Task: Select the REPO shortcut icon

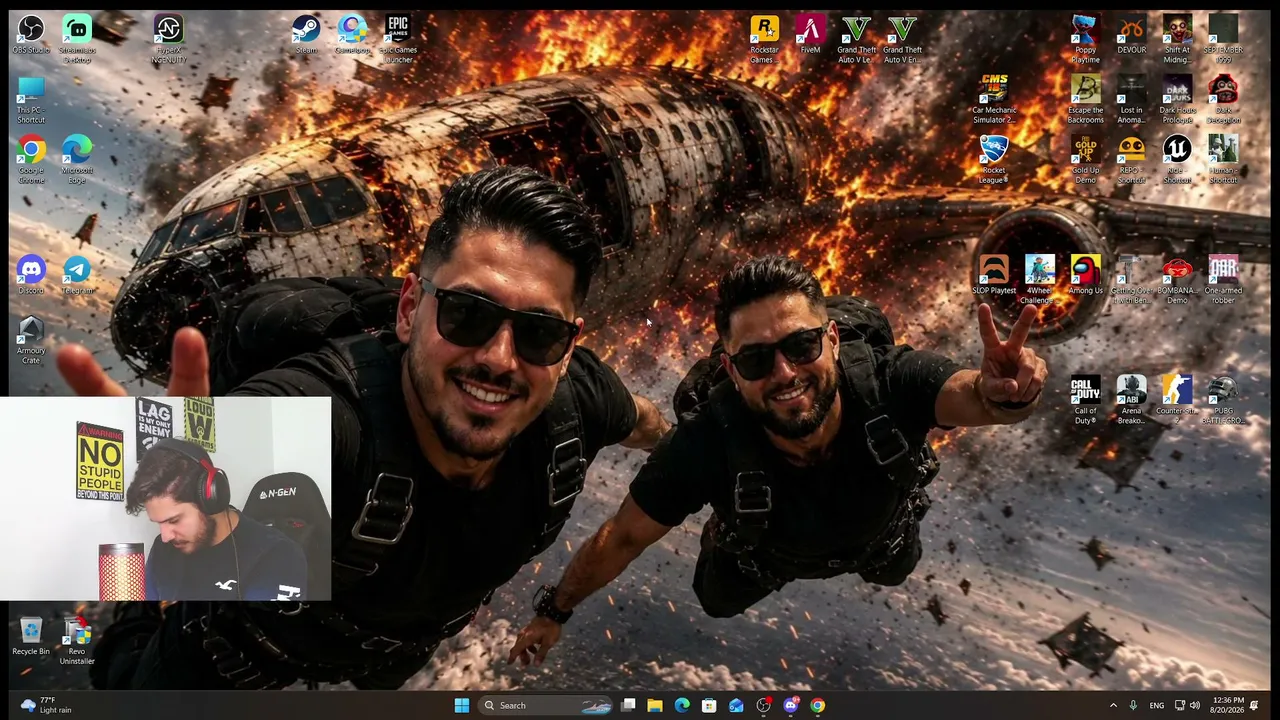Action: pos(1131,160)
